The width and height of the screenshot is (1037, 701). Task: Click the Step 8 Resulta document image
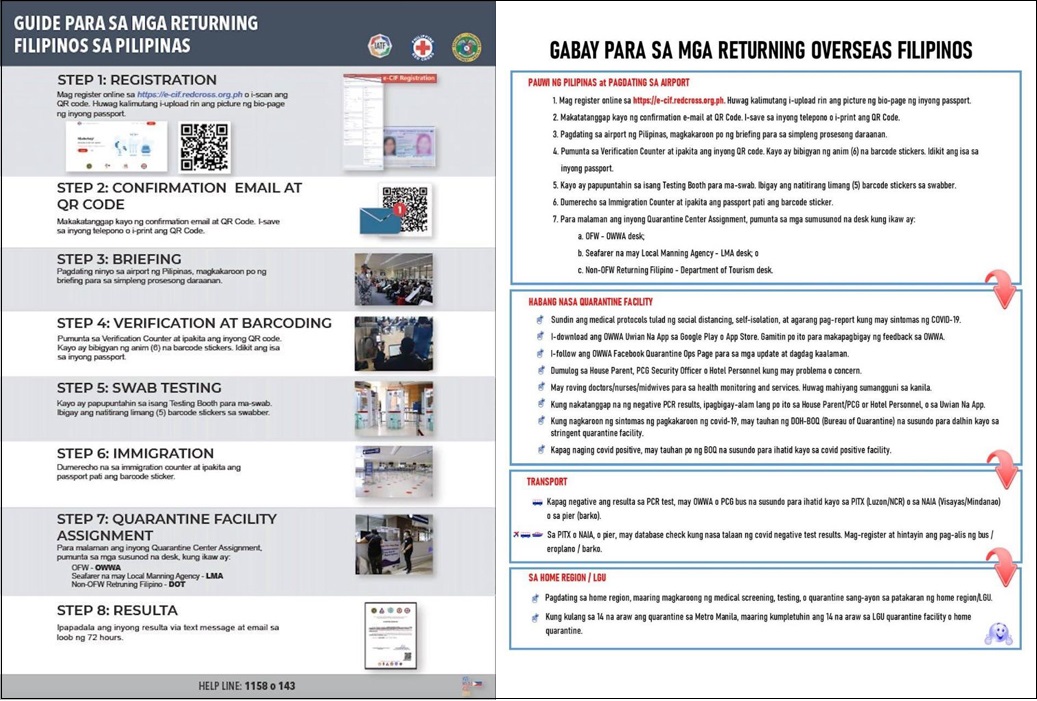(x=390, y=634)
